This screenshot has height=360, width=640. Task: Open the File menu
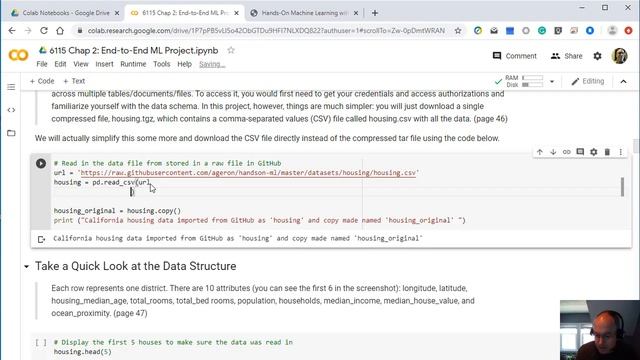point(42,64)
